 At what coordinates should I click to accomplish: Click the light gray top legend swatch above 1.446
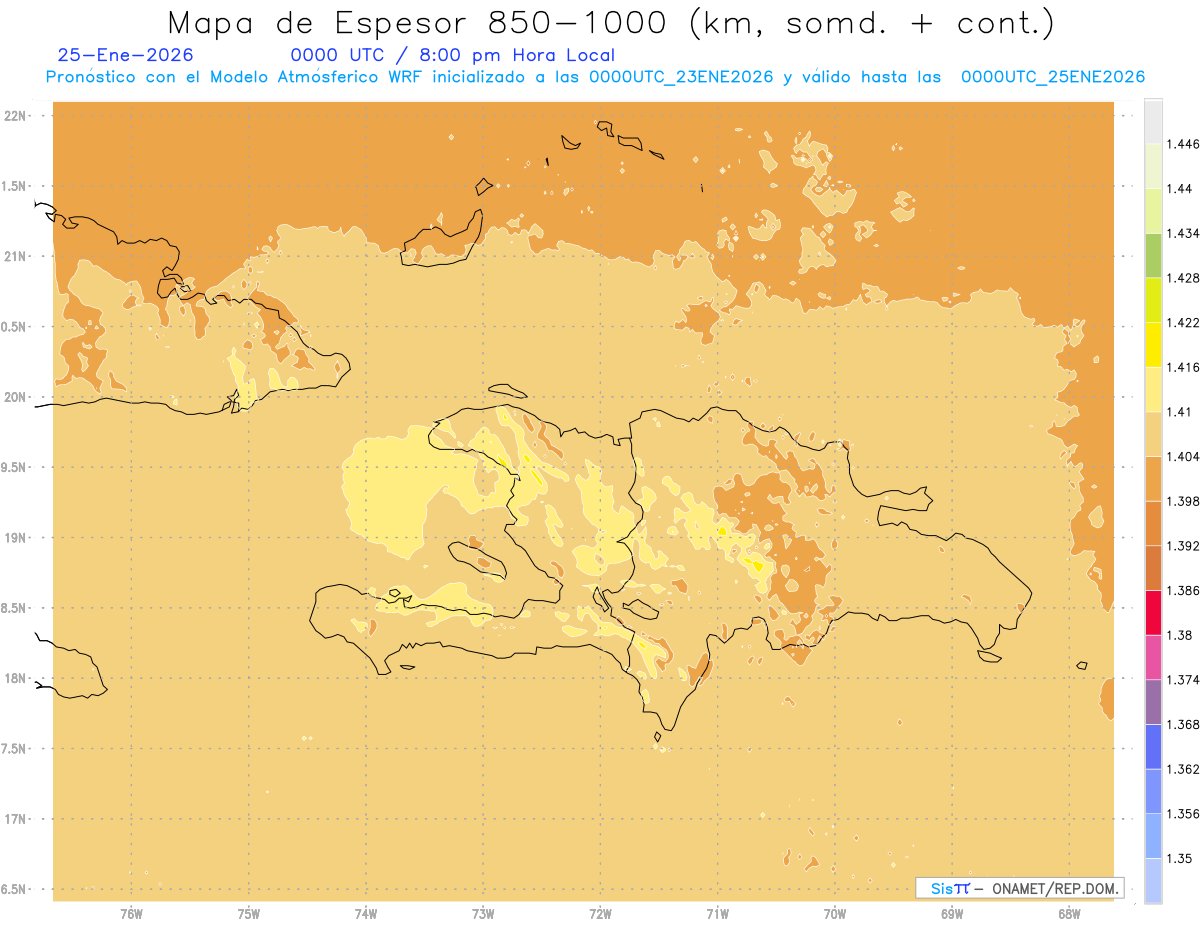pyautogui.click(x=1153, y=122)
